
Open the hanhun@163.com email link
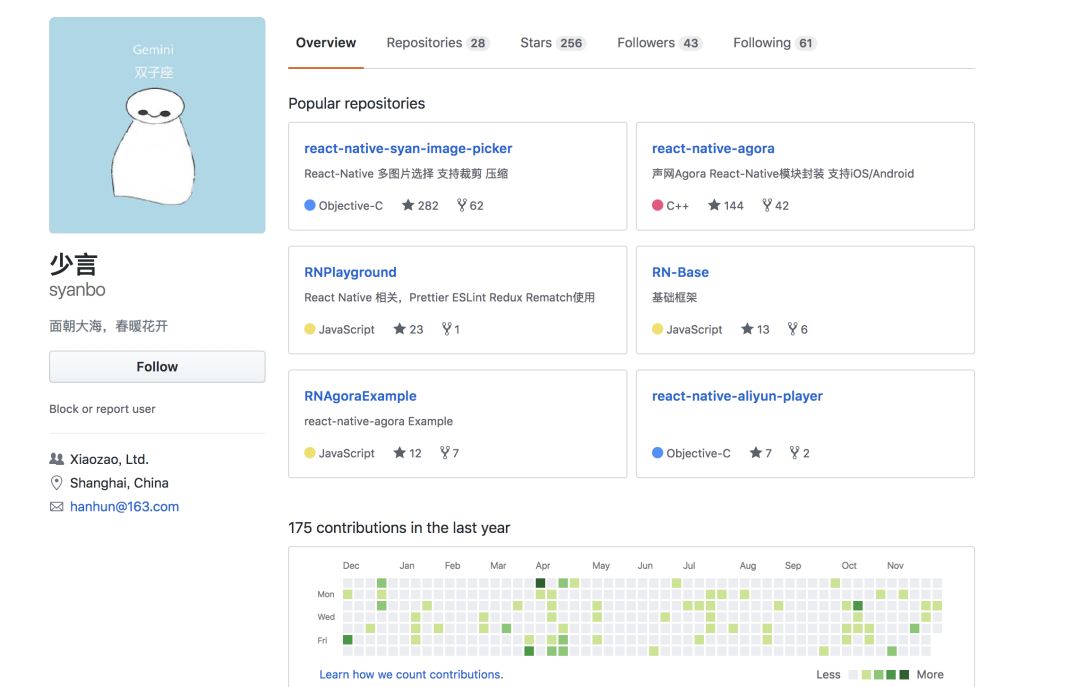(x=124, y=506)
